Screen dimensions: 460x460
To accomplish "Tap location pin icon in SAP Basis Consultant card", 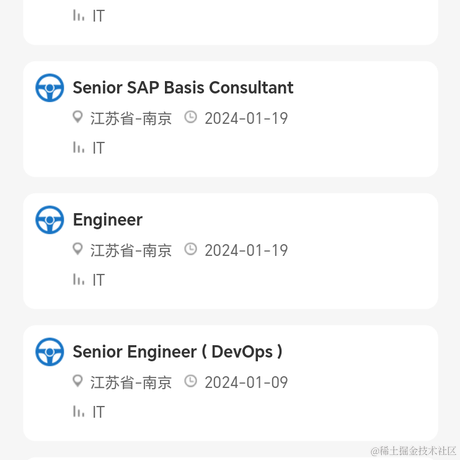I will [78, 117].
